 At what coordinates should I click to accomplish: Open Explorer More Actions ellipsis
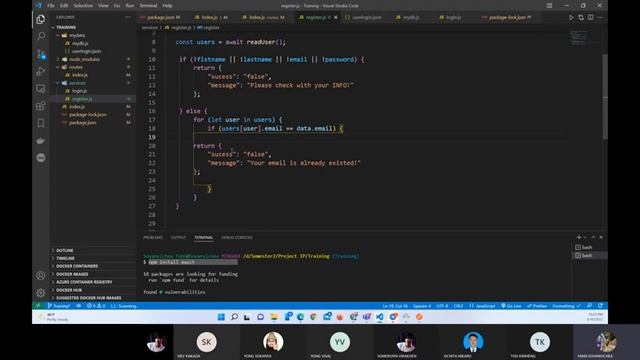tap(128, 17)
